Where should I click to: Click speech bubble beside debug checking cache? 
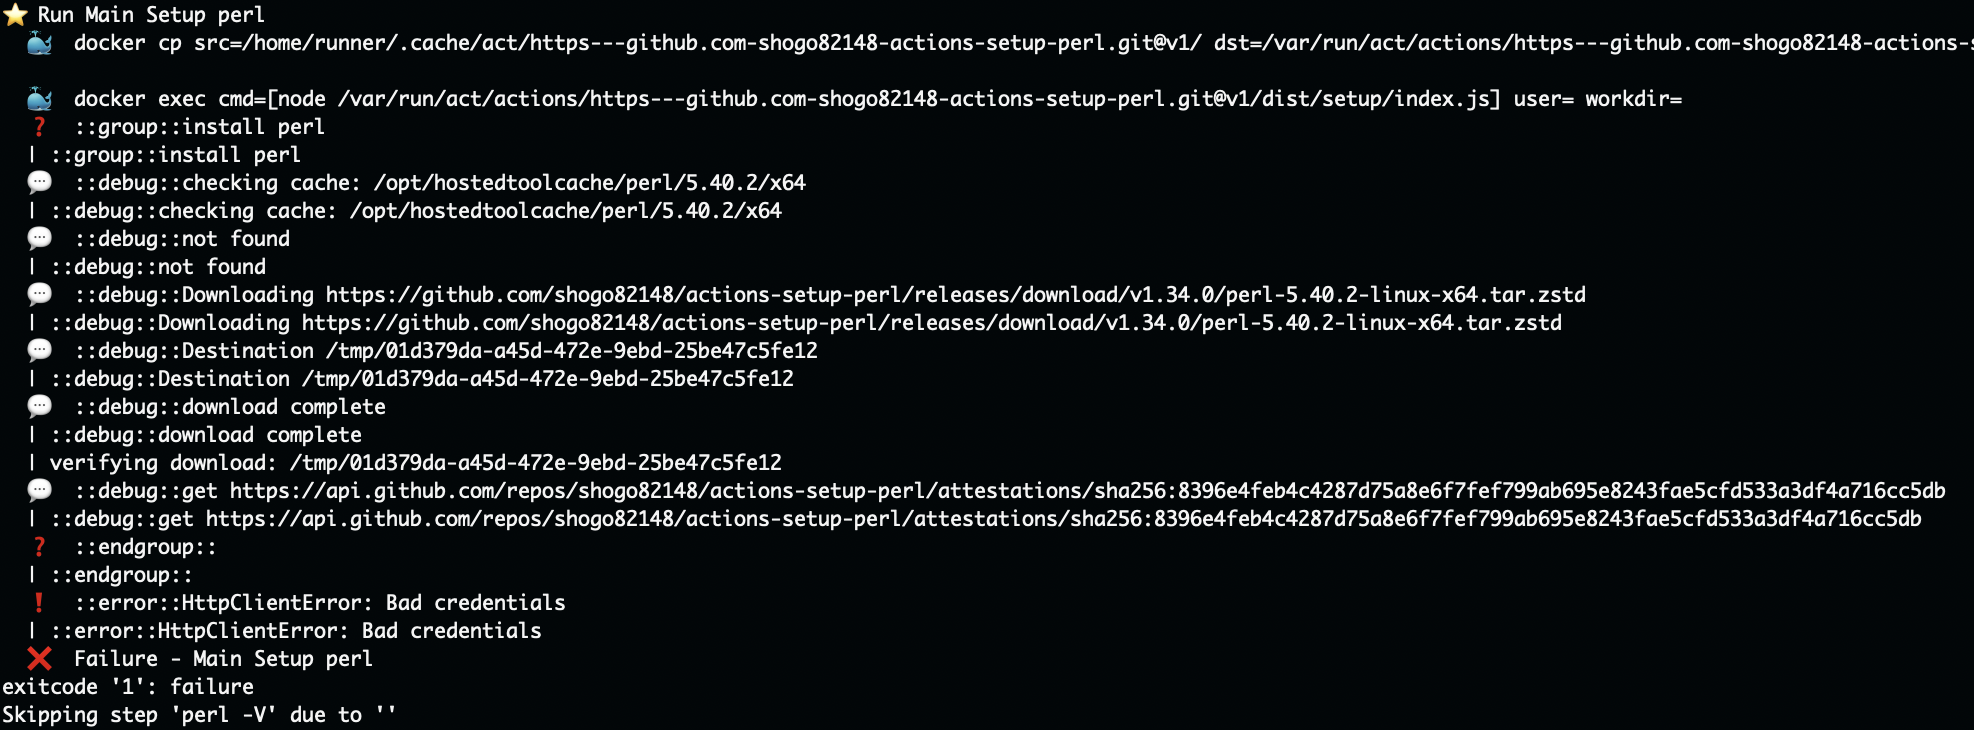pos(39,182)
